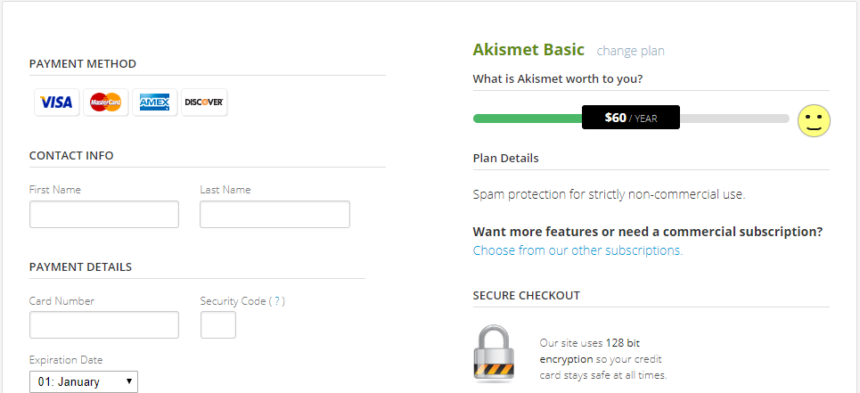Open the security code help question mark
The width and height of the screenshot is (860, 393).
coord(277,301)
